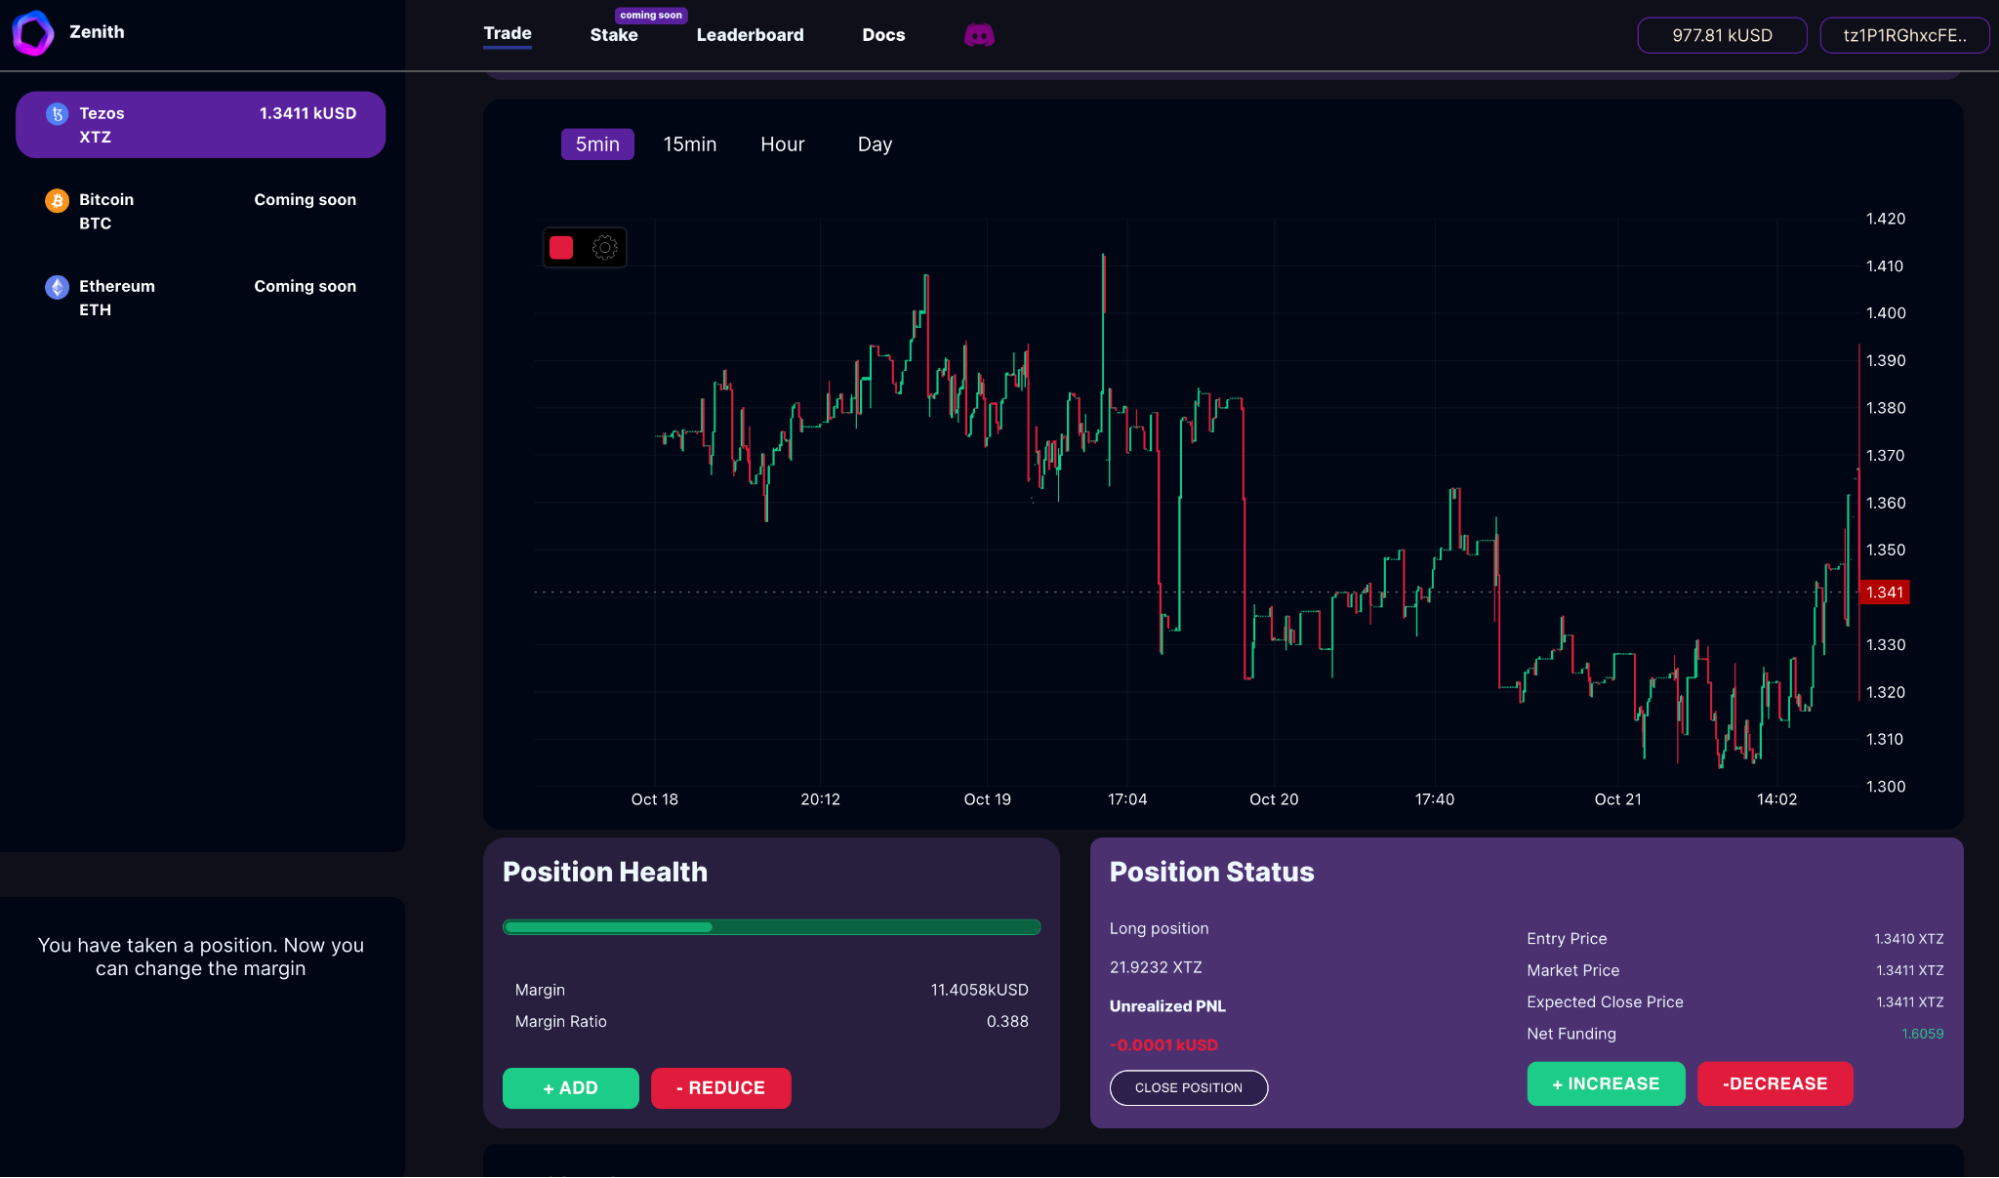Image resolution: width=1999 pixels, height=1178 pixels.
Task: Click the Bitcoin coin icon
Action: [57, 201]
